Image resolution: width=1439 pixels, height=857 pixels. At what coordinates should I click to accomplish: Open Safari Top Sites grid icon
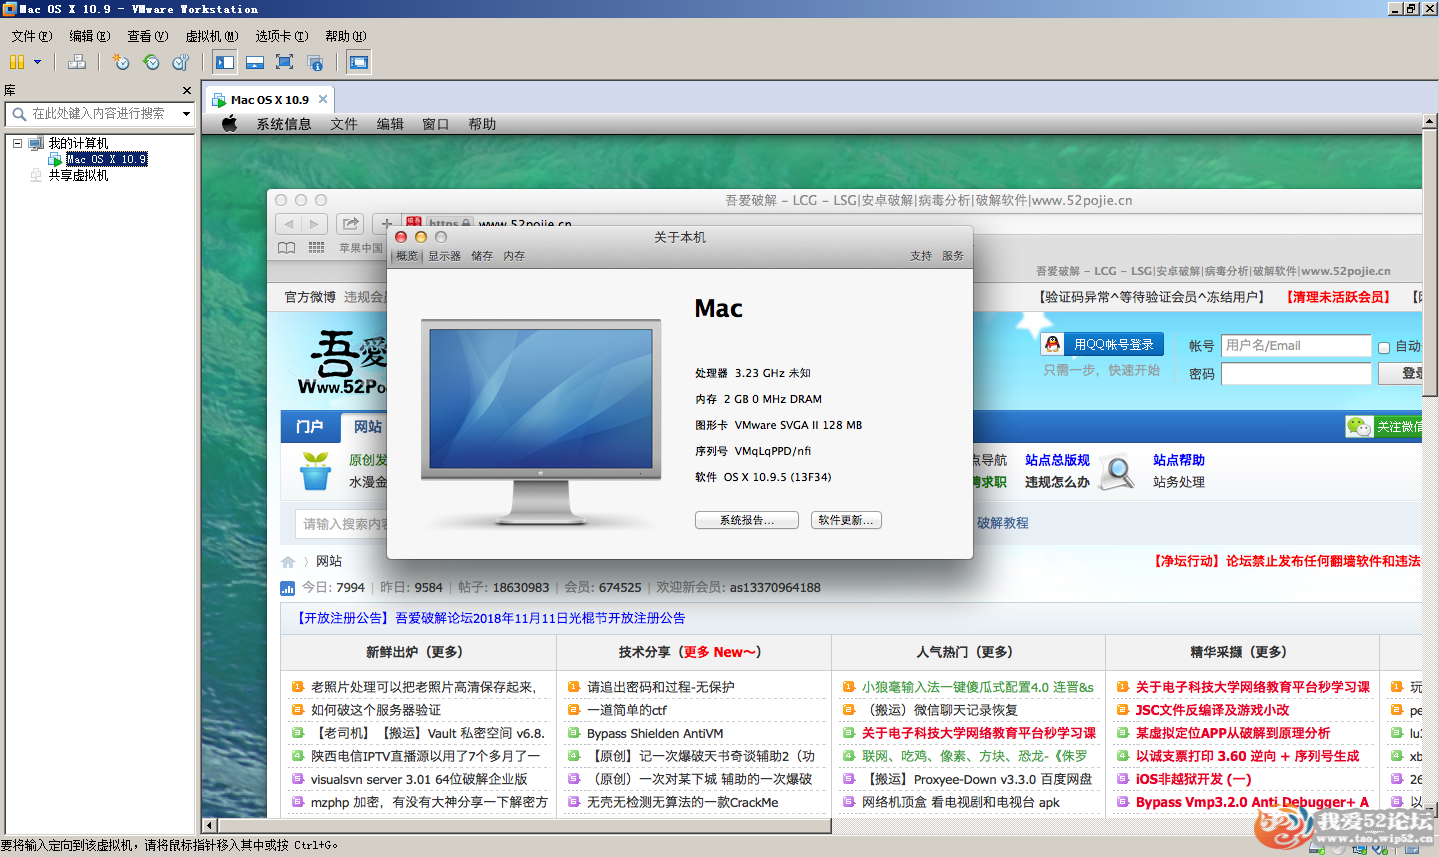316,248
